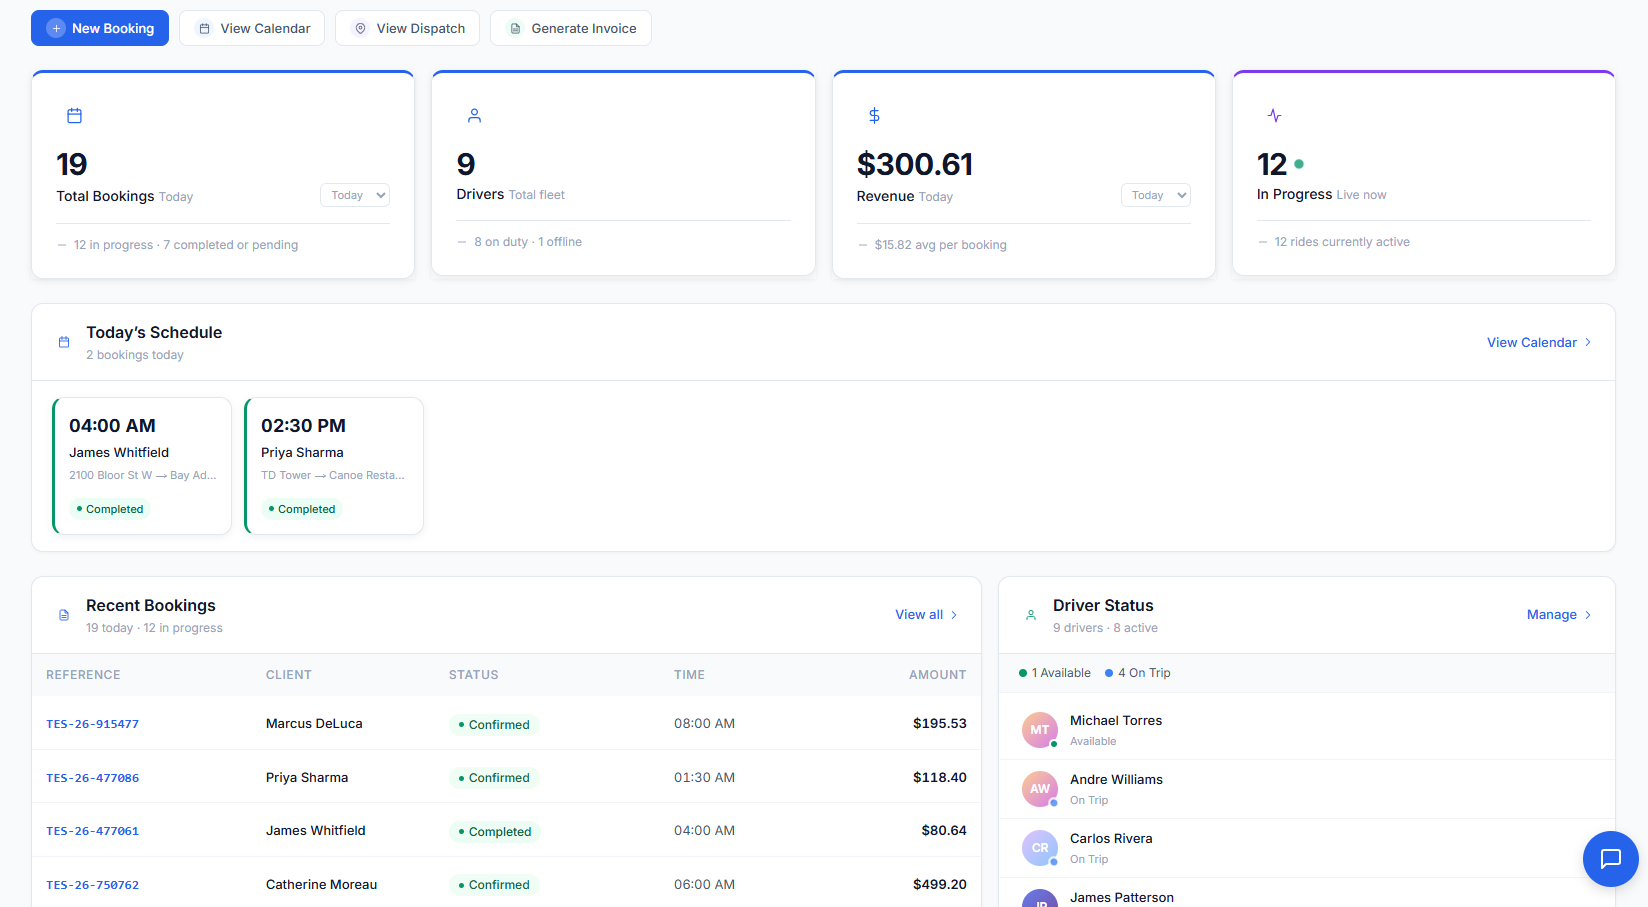Viewport: 1648px width, 907px height.
Task: Open the chat bubble in the corner
Action: coord(1610,859)
